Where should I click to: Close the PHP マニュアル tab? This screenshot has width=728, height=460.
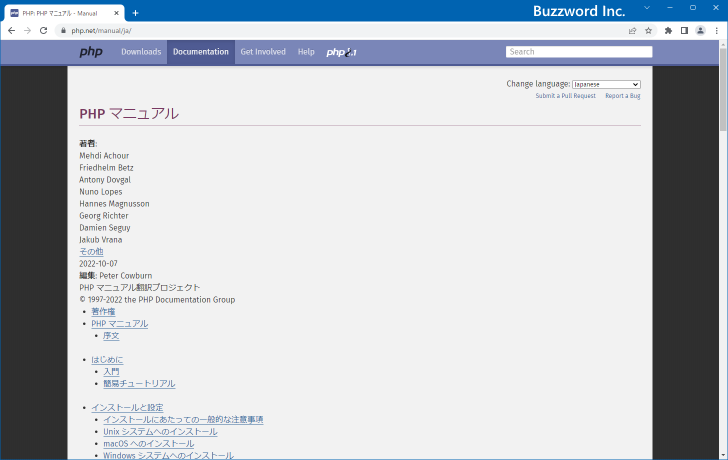point(117,13)
